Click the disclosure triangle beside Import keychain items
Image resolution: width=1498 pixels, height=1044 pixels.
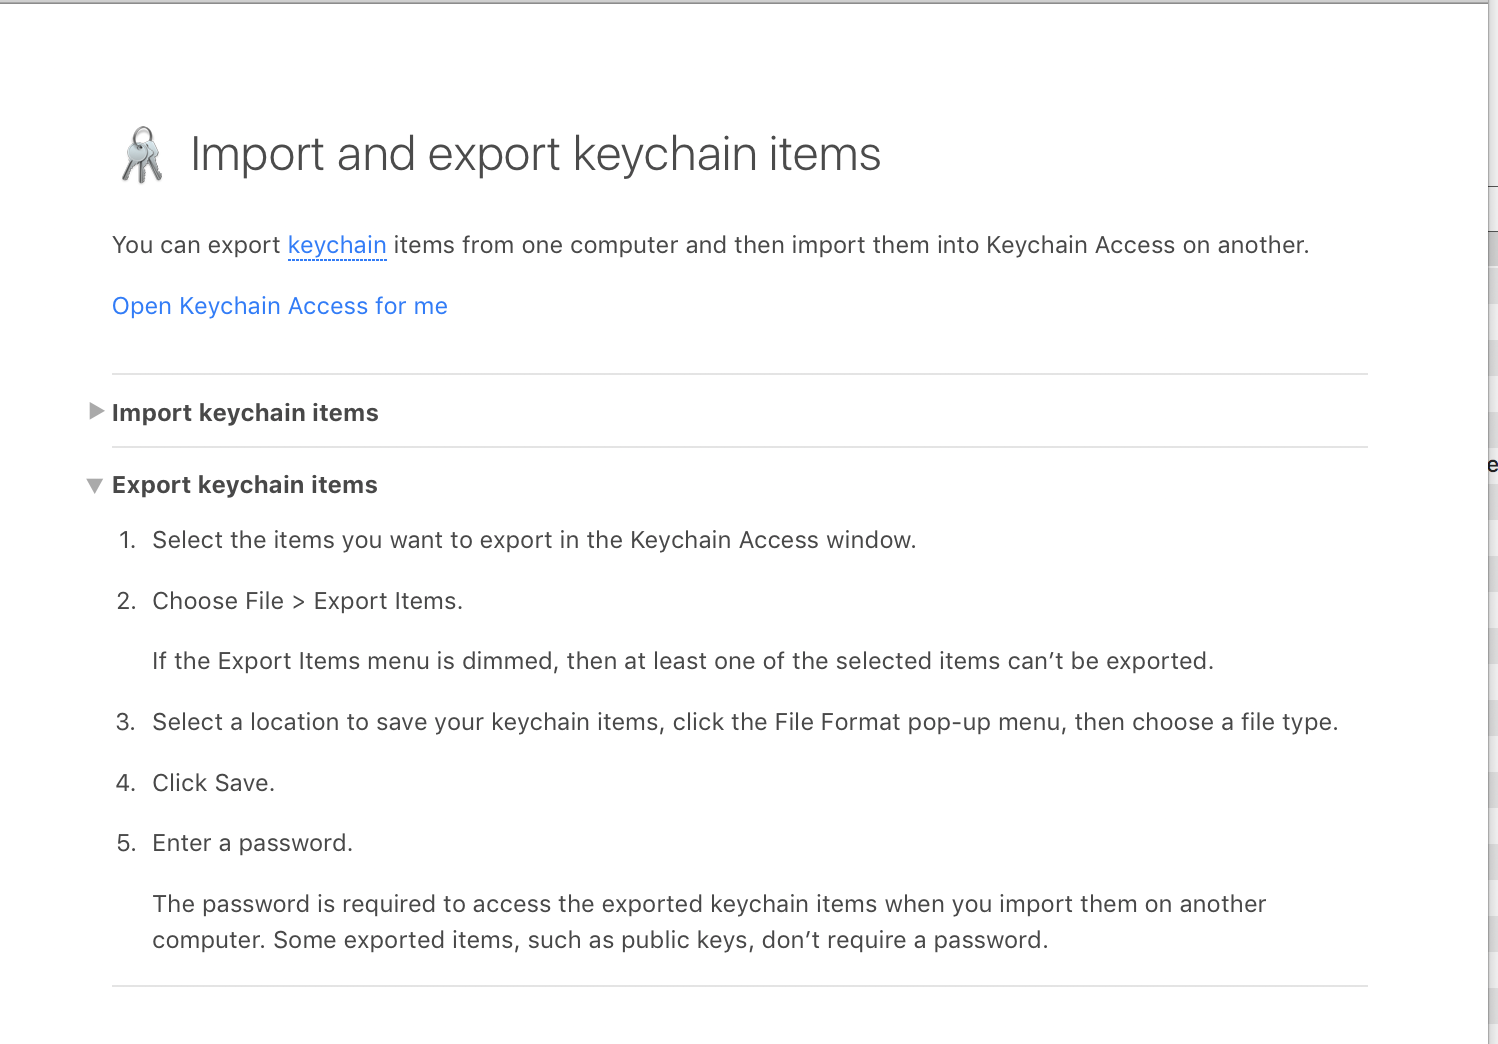click(96, 411)
